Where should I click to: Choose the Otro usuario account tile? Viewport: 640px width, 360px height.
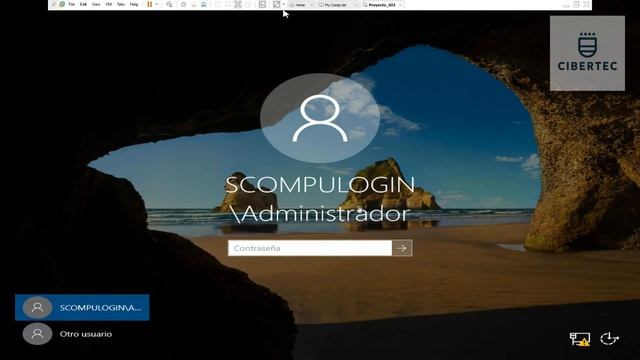coord(82,334)
